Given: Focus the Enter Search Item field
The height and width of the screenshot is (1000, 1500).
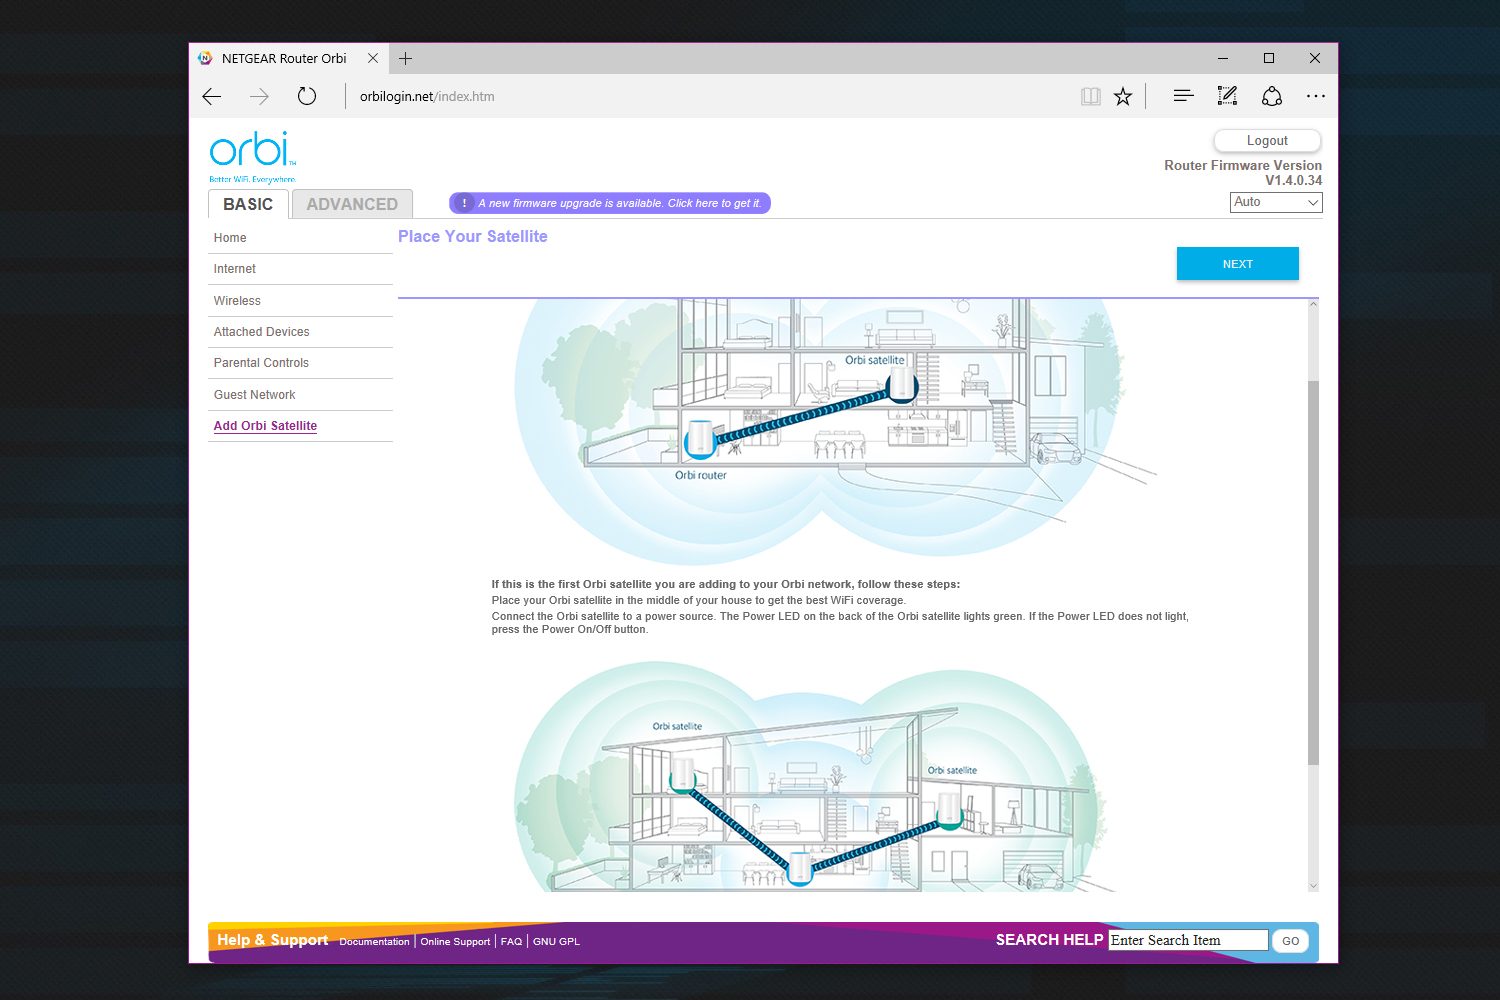Looking at the screenshot, I should coord(1188,940).
